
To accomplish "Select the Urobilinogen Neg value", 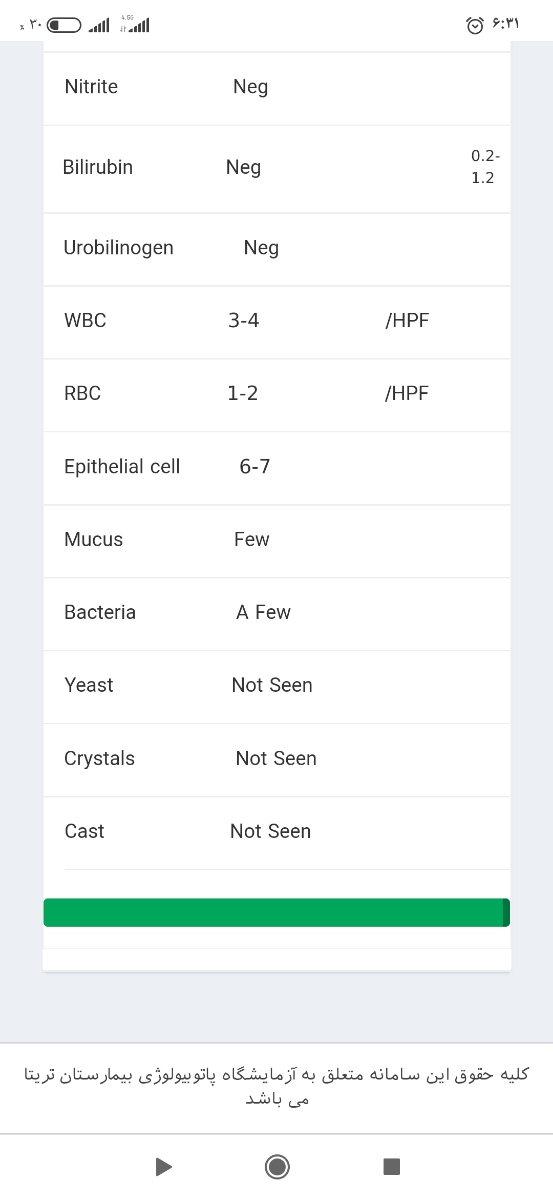I will [x=261, y=248].
